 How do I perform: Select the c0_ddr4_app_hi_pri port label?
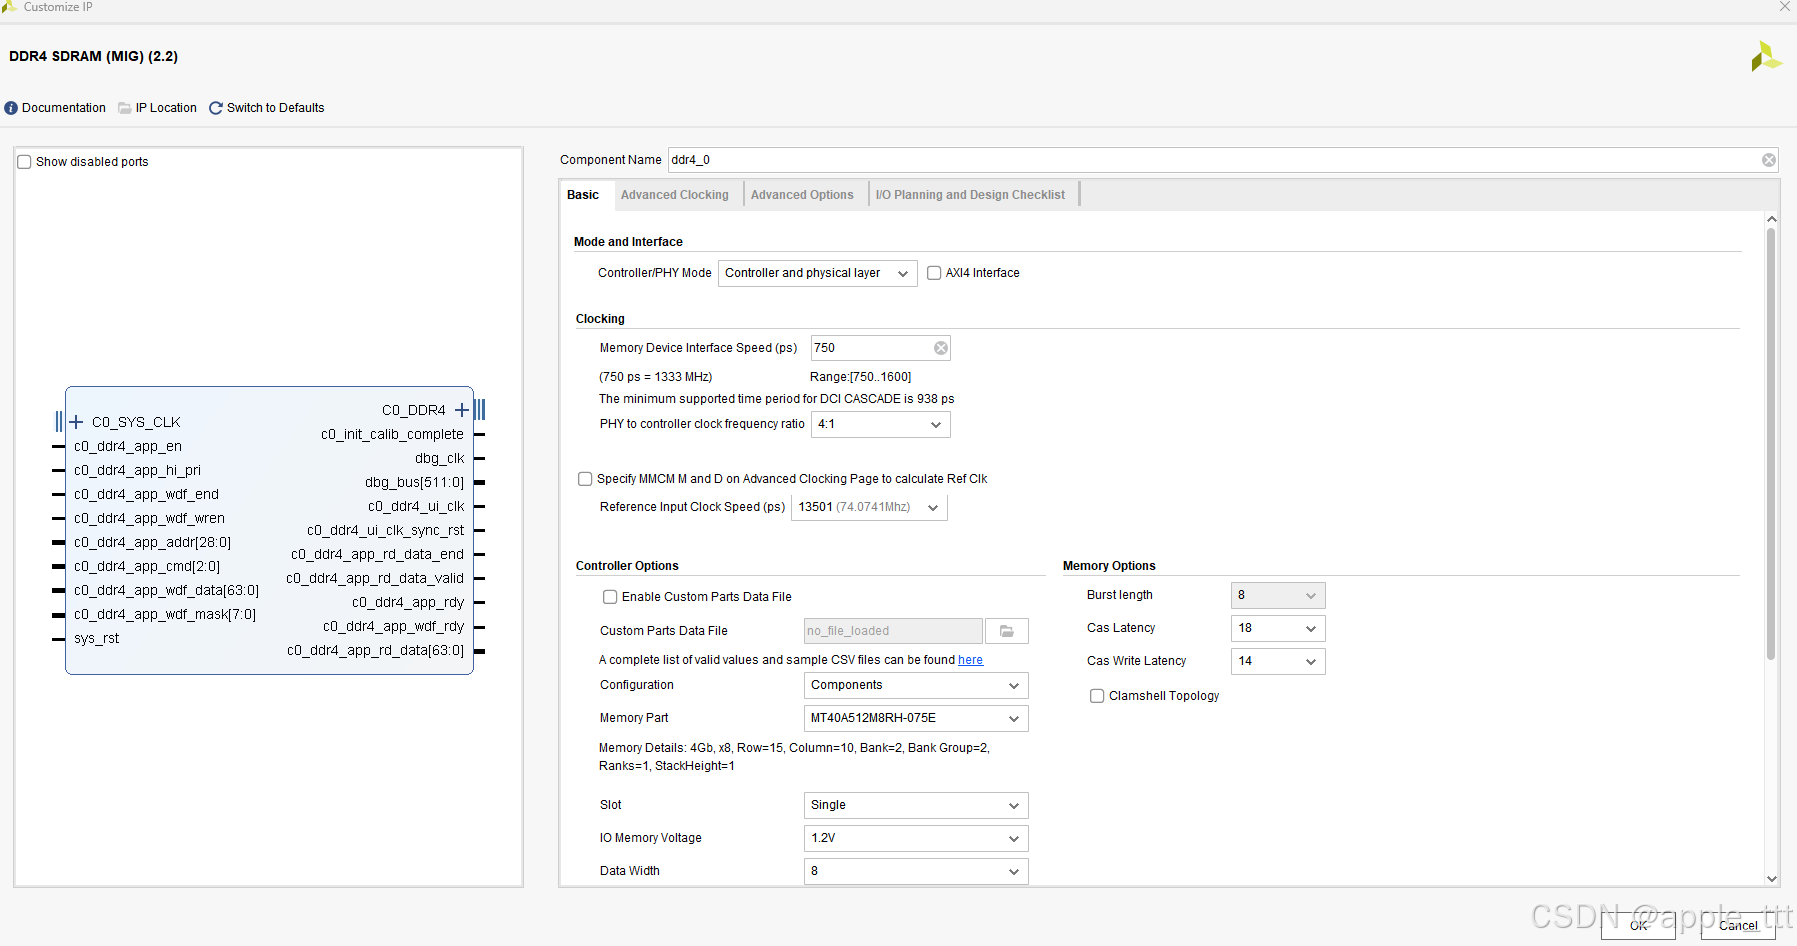tap(137, 470)
